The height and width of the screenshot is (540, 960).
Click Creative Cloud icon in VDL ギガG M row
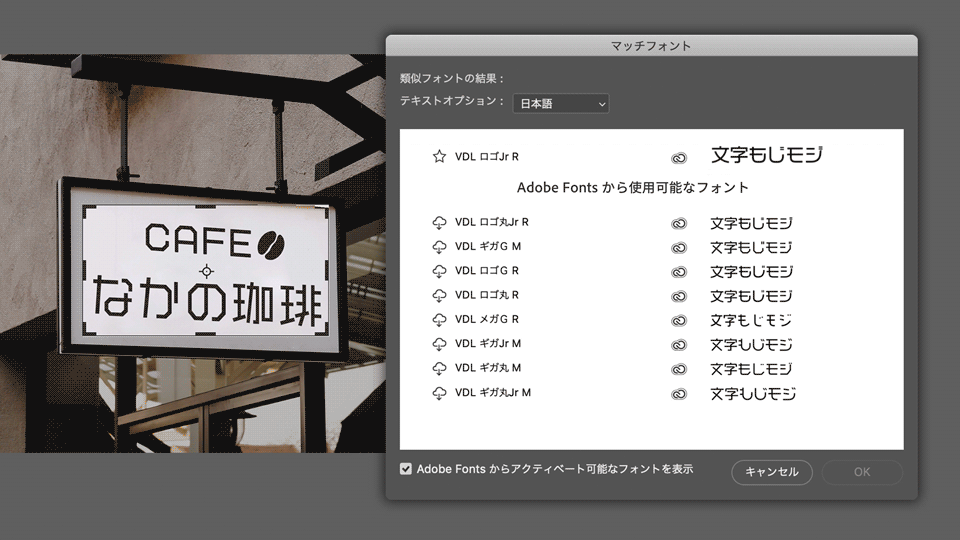(x=678, y=248)
